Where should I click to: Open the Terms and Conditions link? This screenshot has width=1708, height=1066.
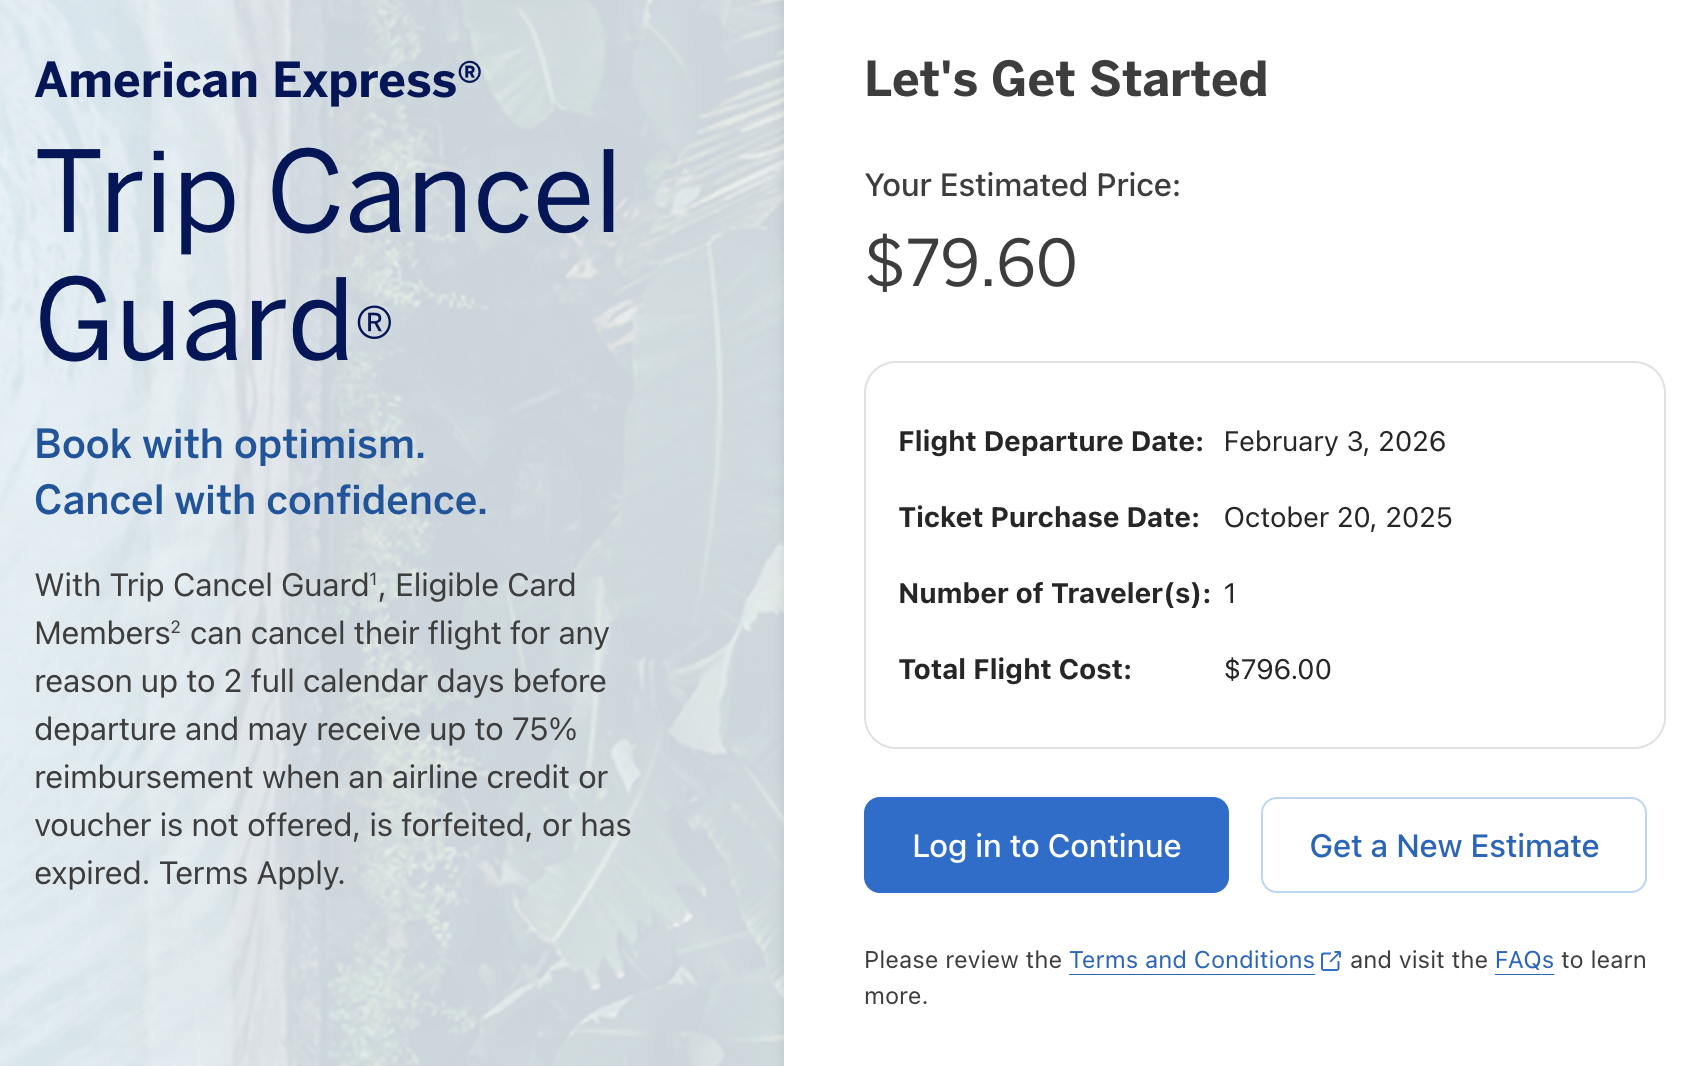point(1191,960)
